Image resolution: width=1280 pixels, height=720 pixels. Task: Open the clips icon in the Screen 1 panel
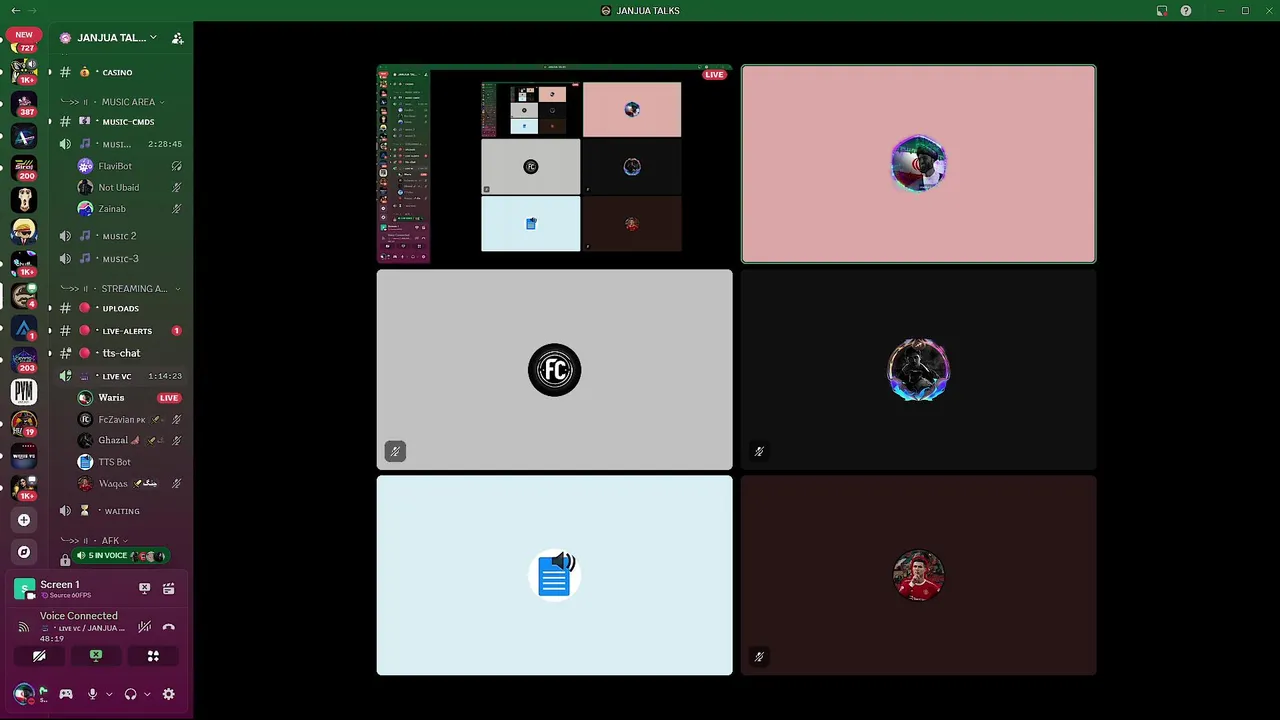tap(169, 589)
